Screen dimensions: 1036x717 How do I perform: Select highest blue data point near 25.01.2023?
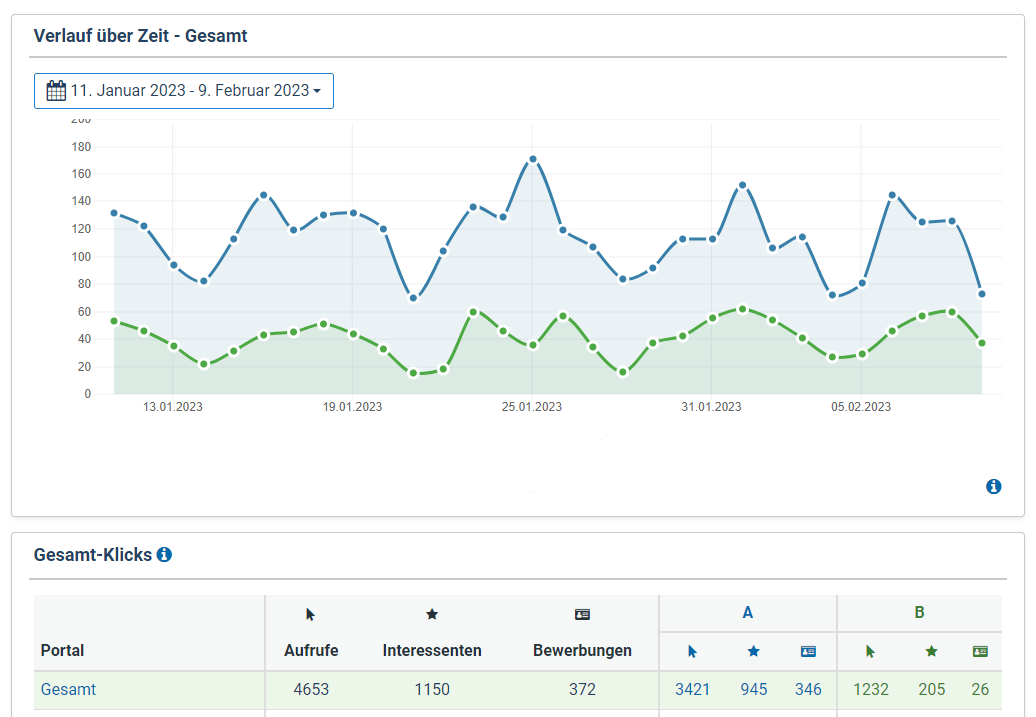pyautogui.click(x=533, y=159)
